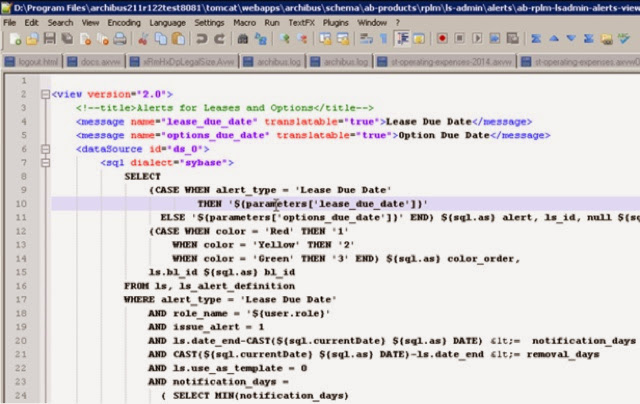Undo the last edit
The height and width of the screenshot is (404, 640).
pyautogui.click(x=201, y=39)
